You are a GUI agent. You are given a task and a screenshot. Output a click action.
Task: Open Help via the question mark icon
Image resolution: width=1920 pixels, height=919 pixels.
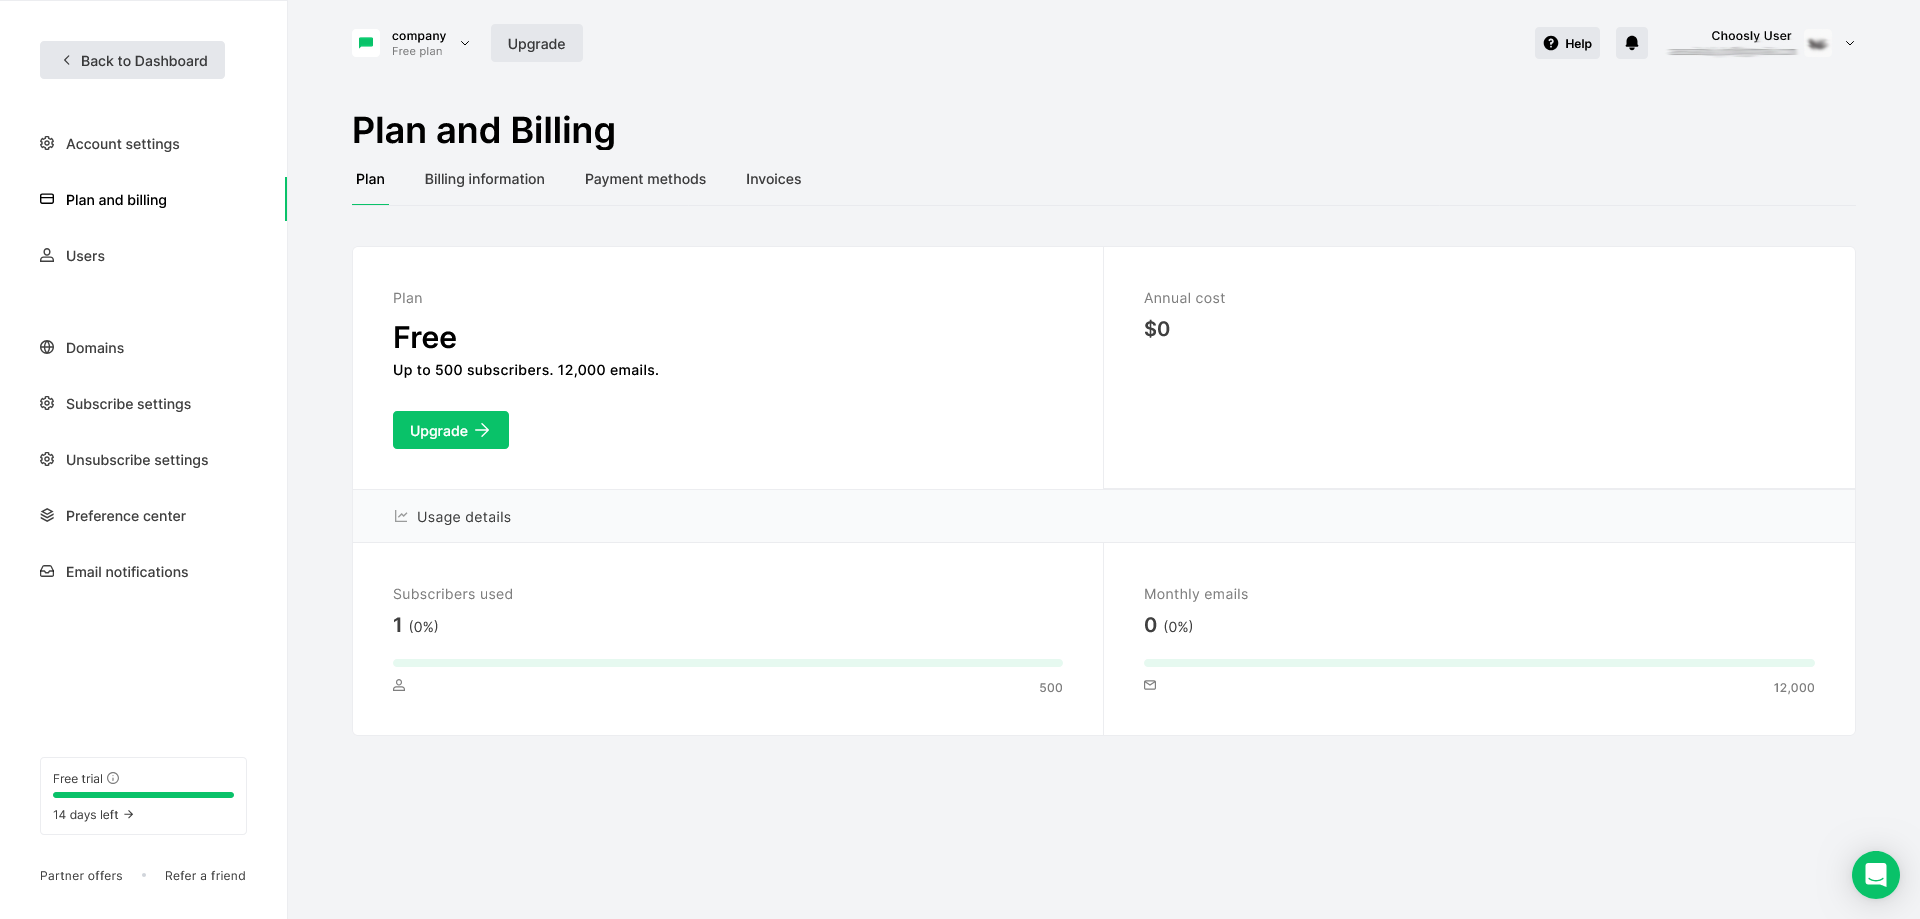coord(1550,43)
